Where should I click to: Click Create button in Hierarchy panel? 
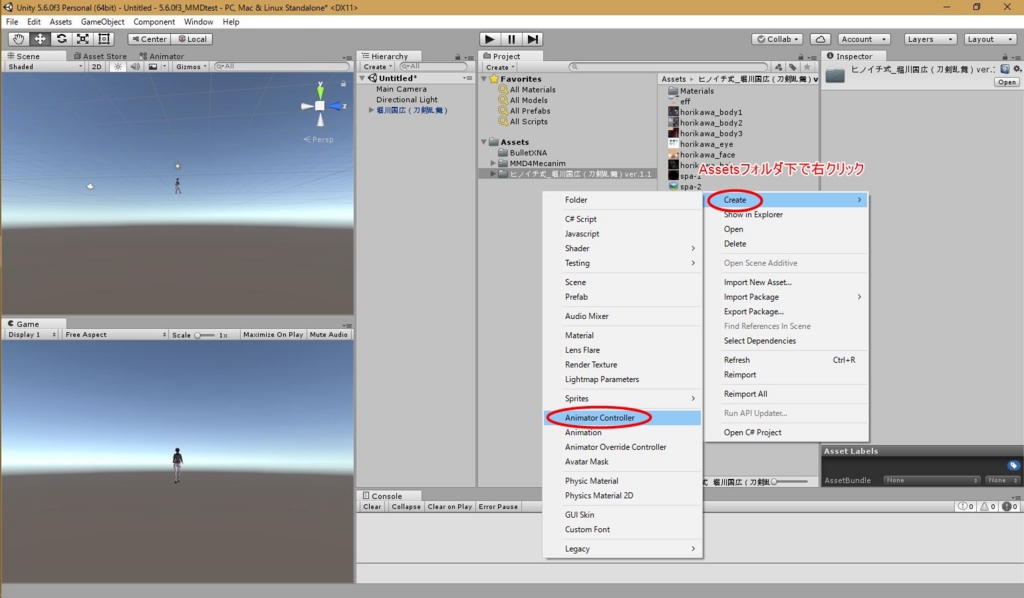pyautogui.click(x=377, y=67)
